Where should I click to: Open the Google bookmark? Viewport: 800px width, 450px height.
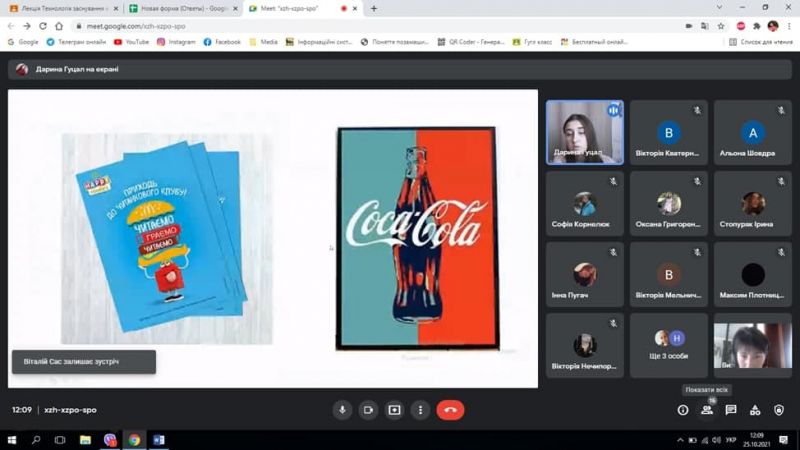point(23,42)
